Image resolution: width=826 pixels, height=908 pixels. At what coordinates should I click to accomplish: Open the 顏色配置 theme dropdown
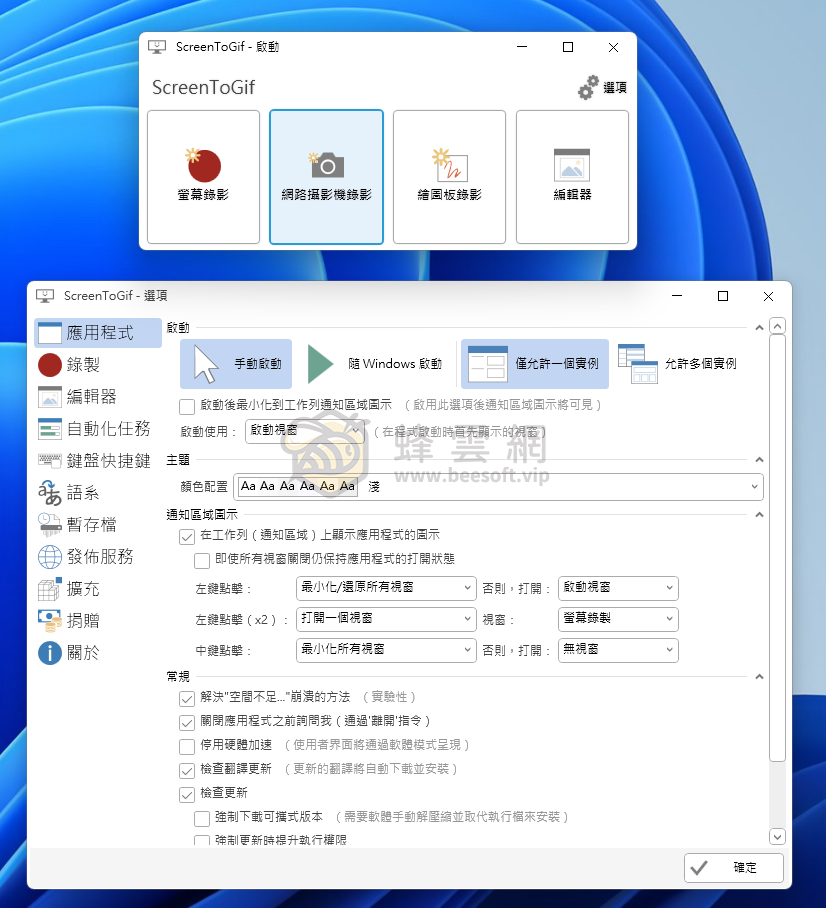(x=498, y=487)
